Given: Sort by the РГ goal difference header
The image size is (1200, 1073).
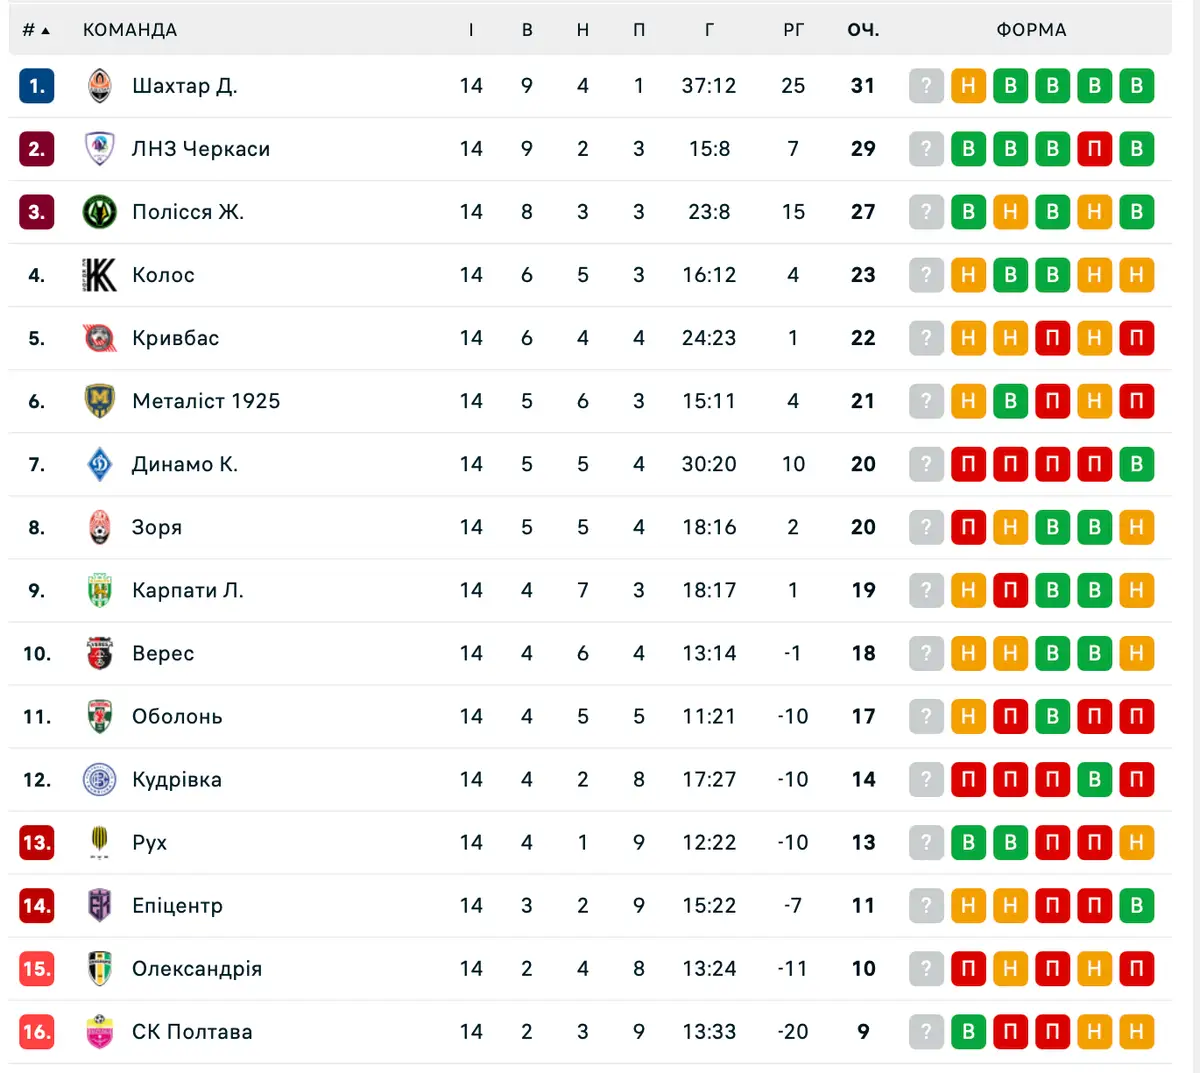Looking at the screenshot, I should point(793,30).
